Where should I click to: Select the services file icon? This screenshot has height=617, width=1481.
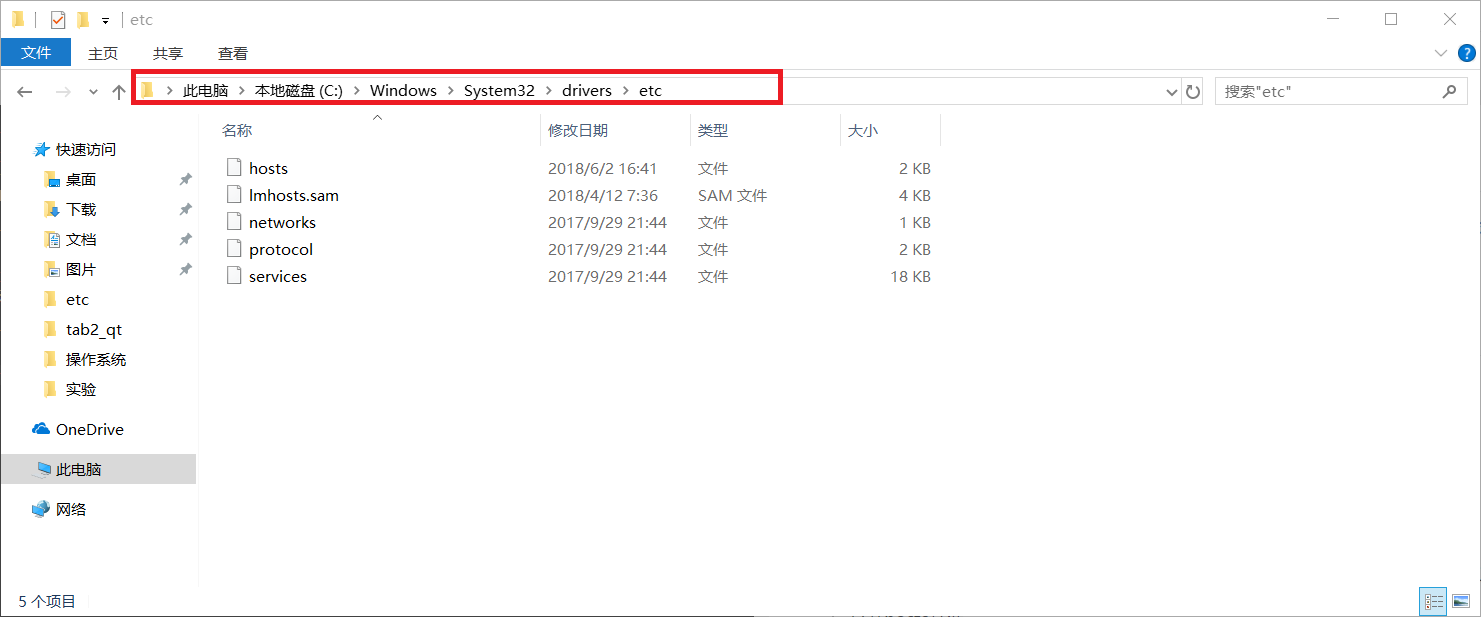tap(235, 276)
